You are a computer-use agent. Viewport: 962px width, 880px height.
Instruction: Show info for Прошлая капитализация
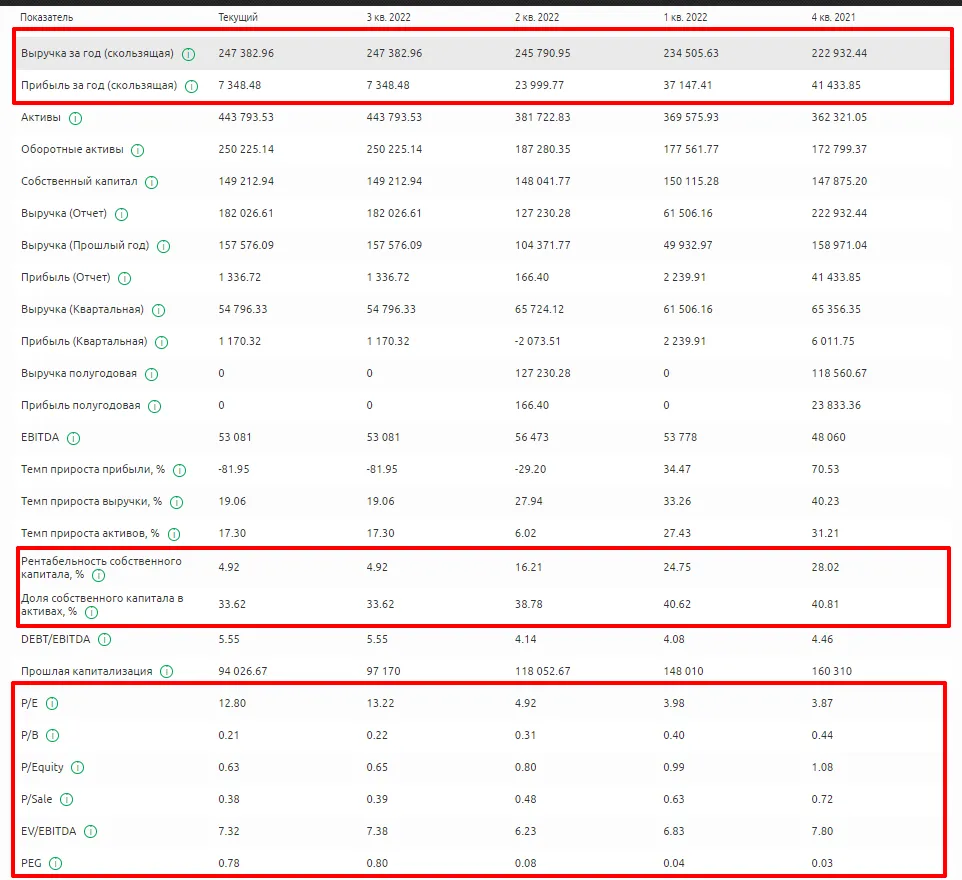click(166, 672)
